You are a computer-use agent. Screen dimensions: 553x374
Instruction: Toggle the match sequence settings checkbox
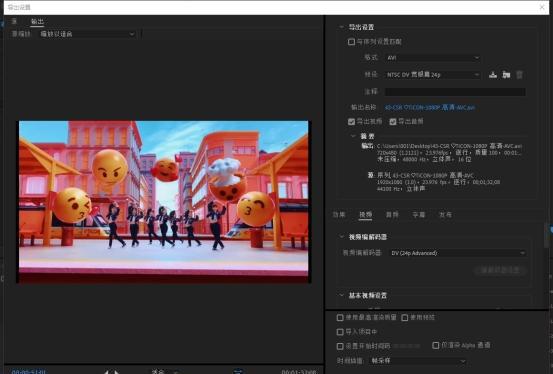(x=351, y=42)
